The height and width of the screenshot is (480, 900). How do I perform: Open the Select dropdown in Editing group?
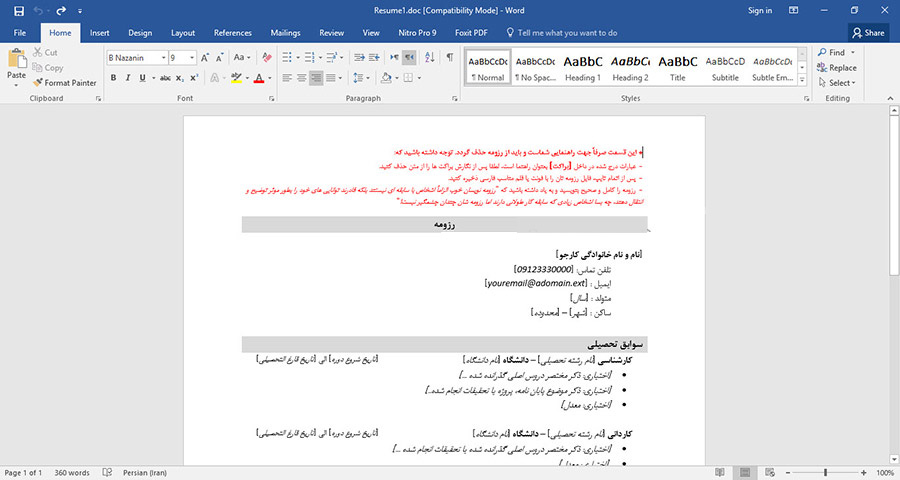coord(837,83)
